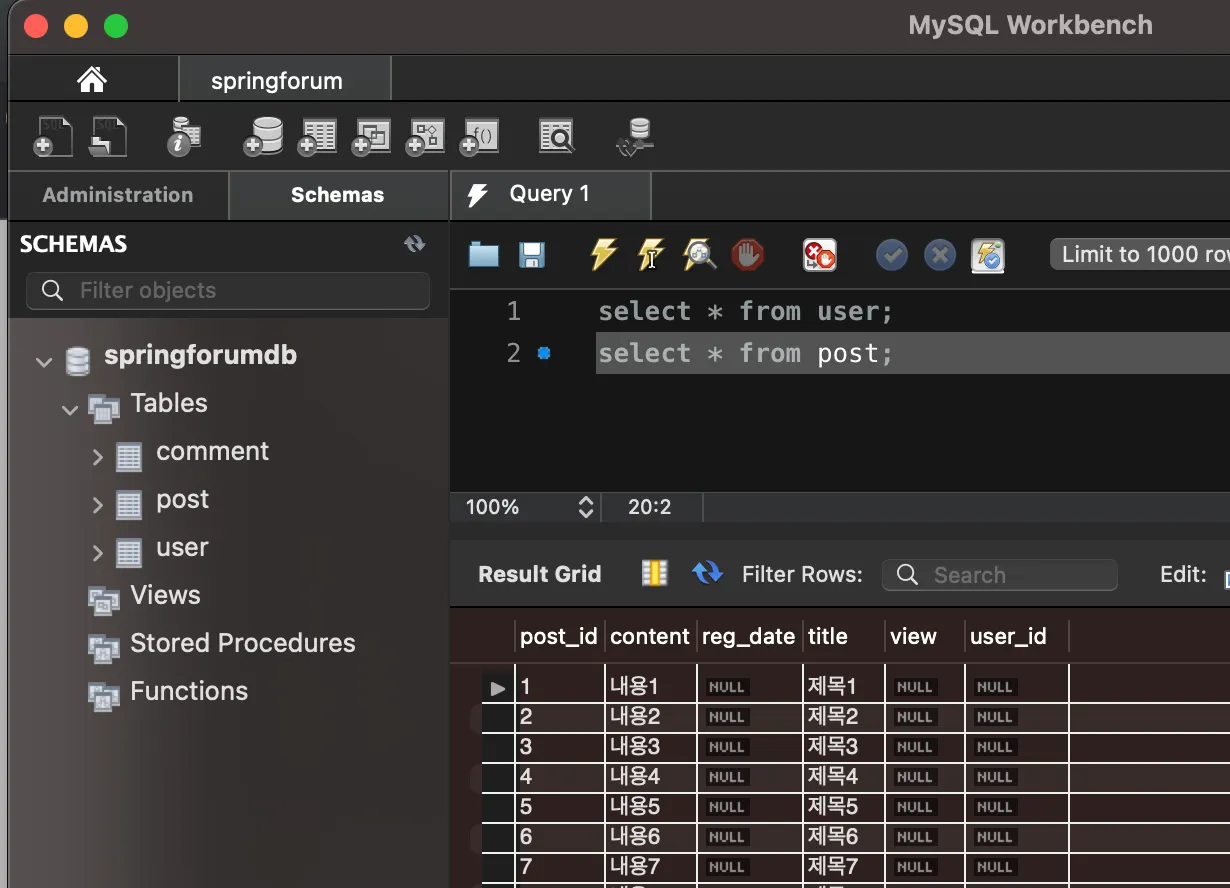Focus the Filter objects field

click(228, 291)
